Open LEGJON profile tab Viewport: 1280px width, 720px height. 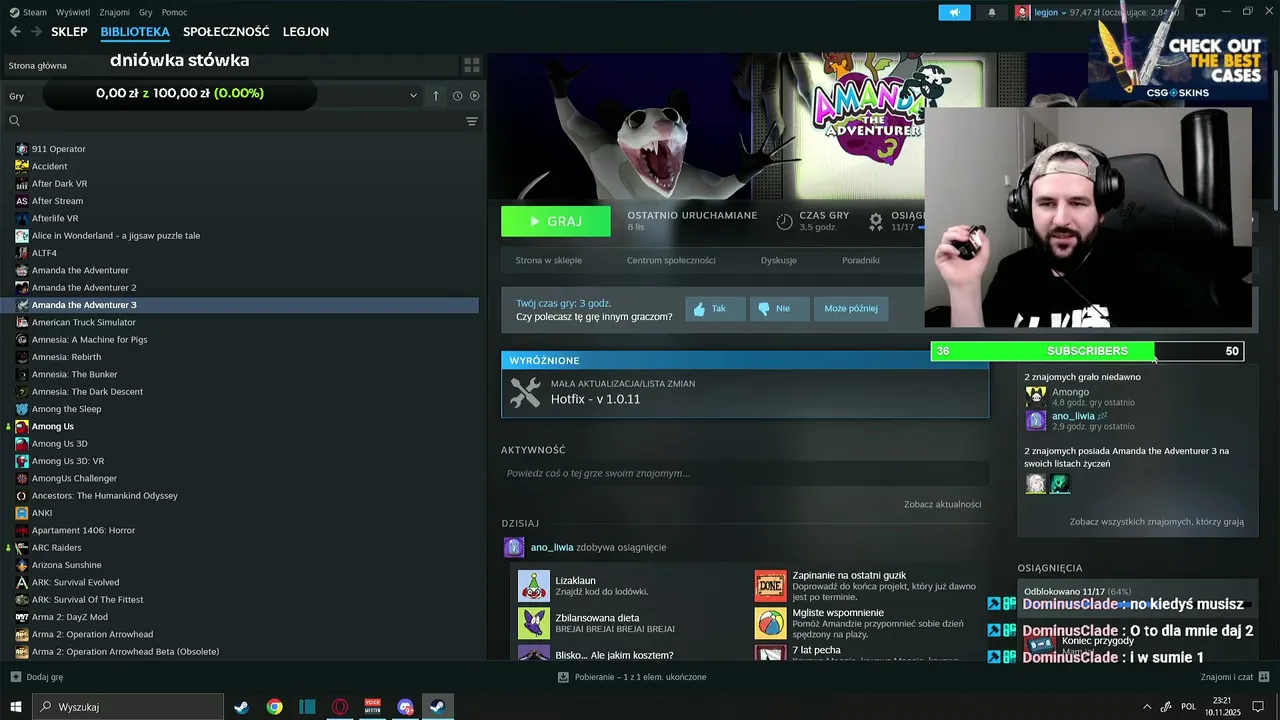[x=306, y=32]
